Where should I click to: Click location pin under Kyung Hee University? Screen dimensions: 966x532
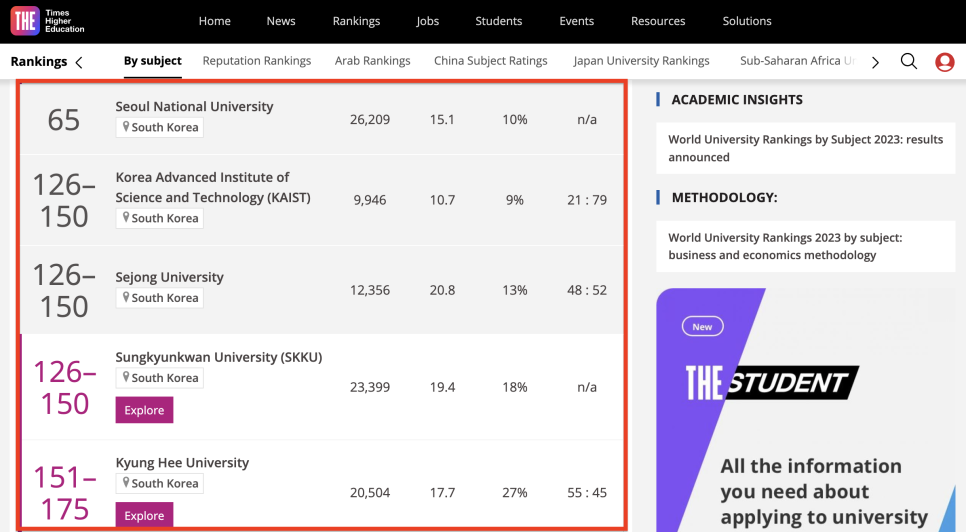126,483
